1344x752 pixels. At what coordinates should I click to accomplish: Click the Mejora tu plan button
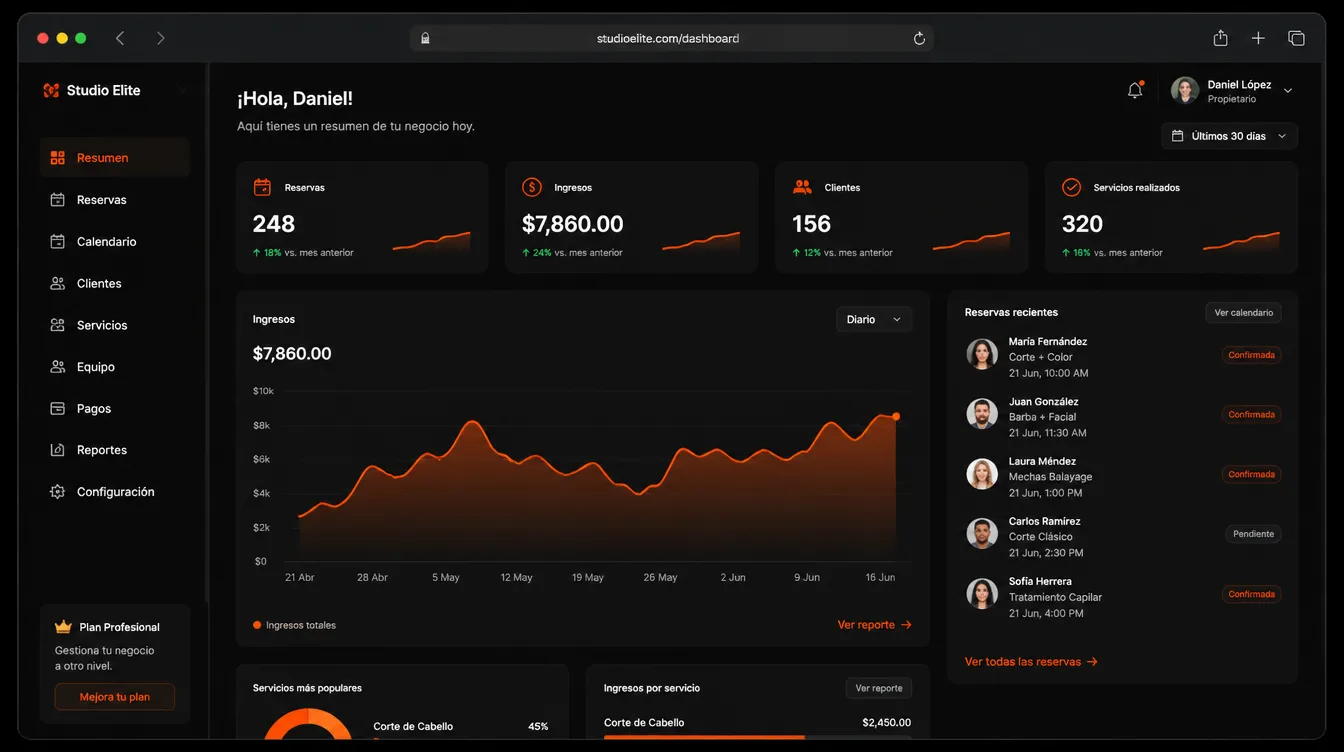tap(115, 697)
